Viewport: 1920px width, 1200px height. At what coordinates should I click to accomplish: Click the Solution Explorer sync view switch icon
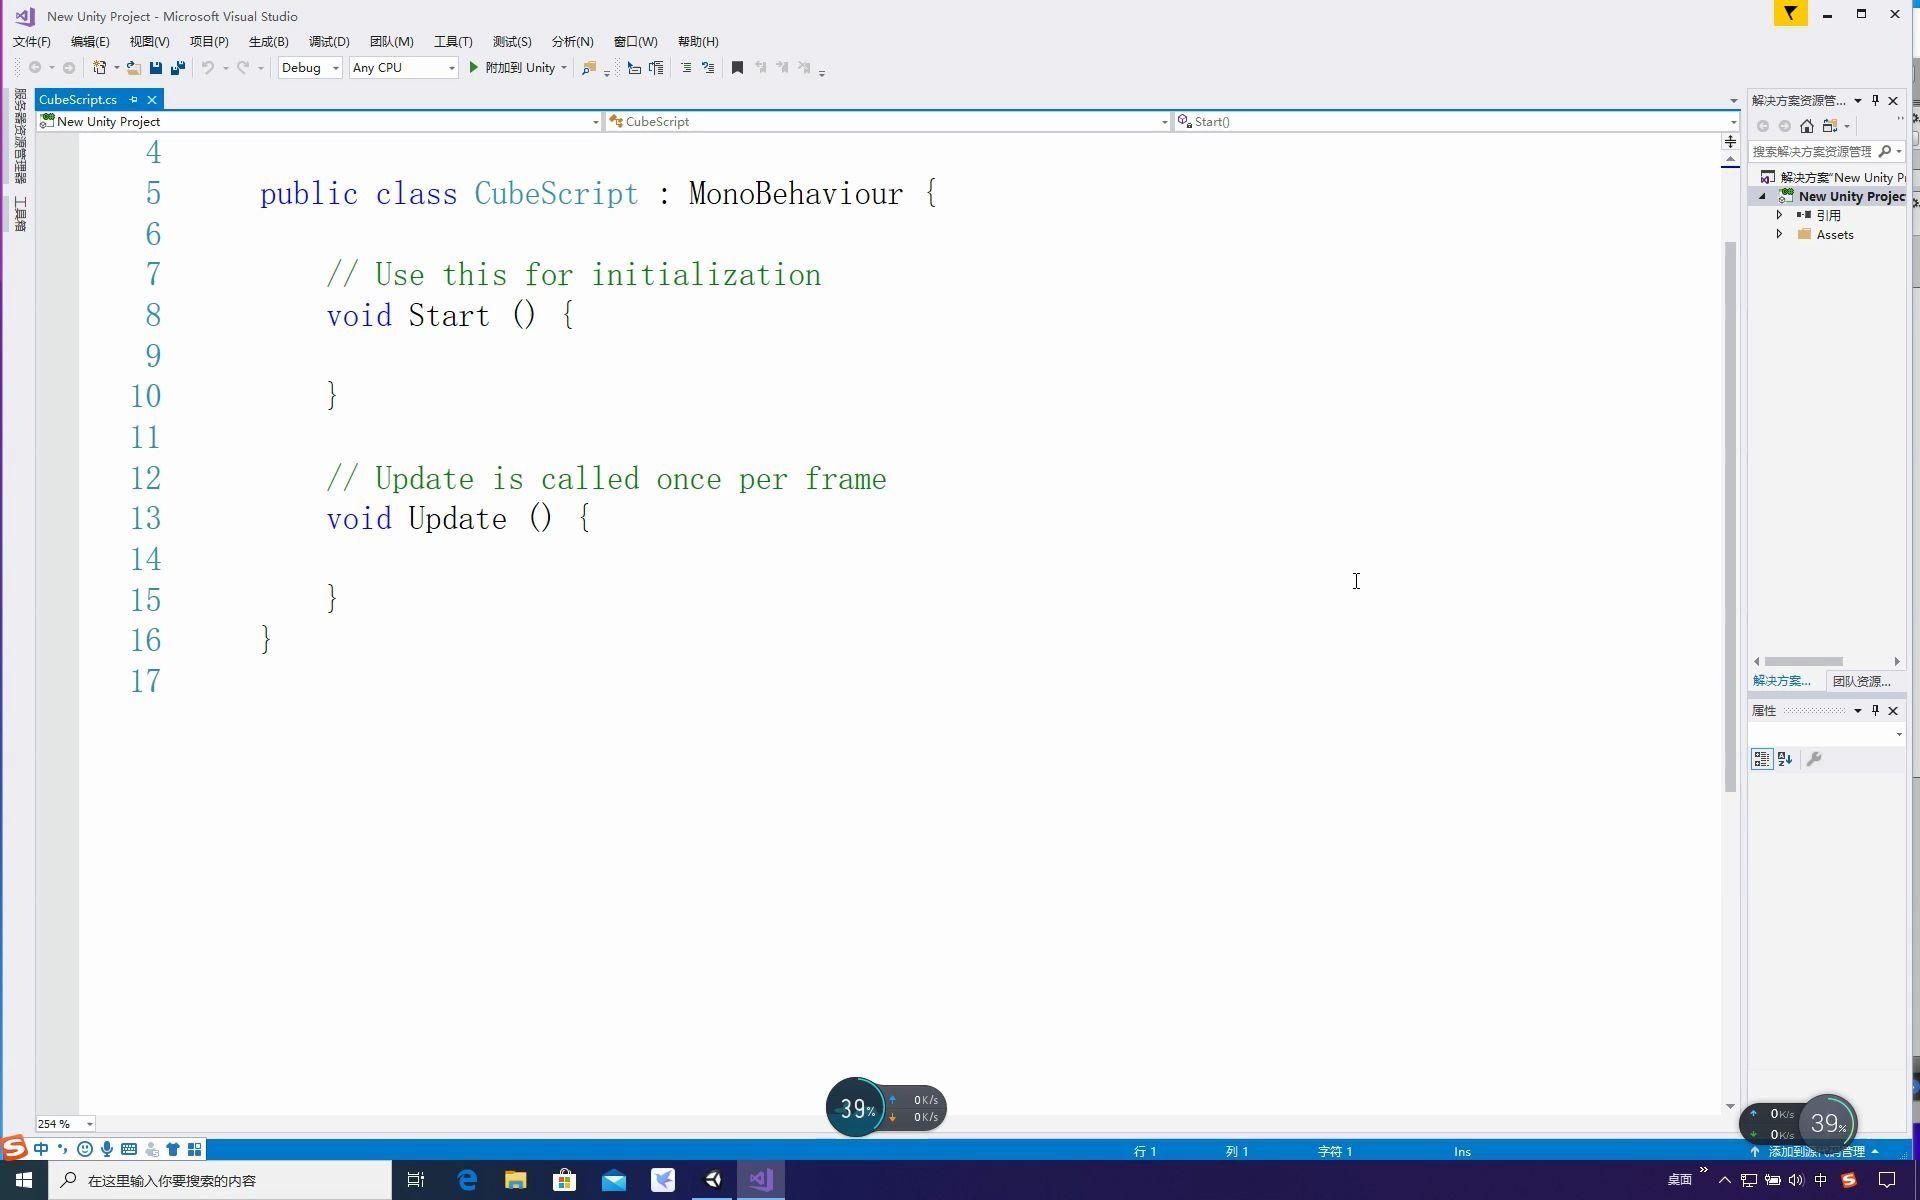tap(1830, 126)
